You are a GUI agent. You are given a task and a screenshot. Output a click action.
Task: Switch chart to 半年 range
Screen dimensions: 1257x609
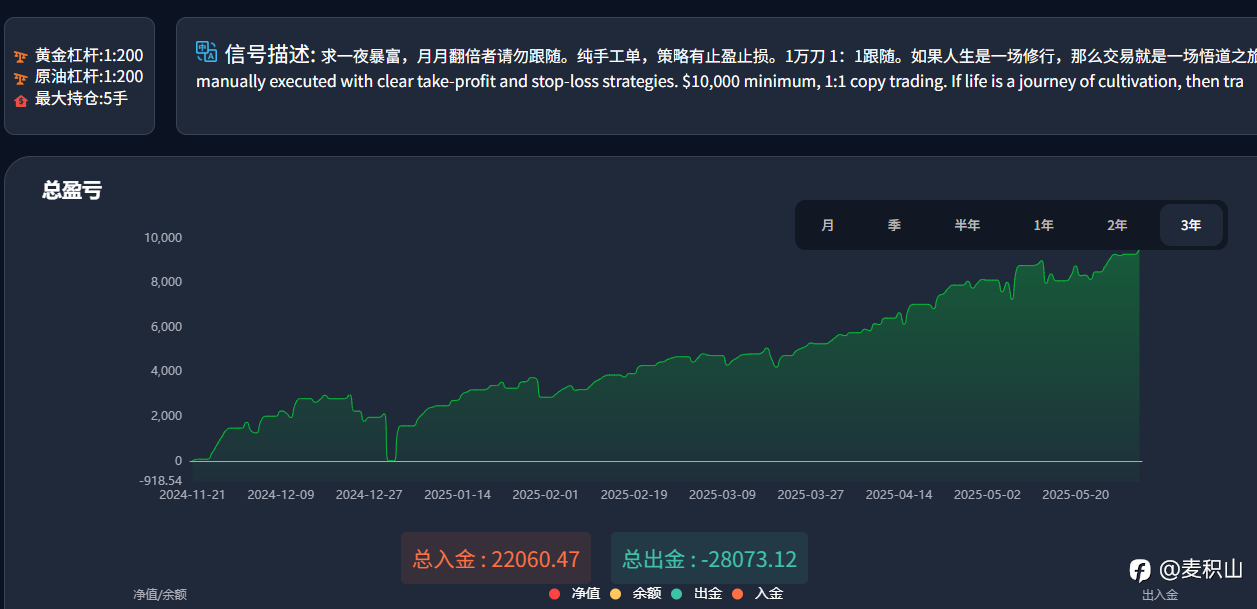pyautogui.click(x=967, y=225)
